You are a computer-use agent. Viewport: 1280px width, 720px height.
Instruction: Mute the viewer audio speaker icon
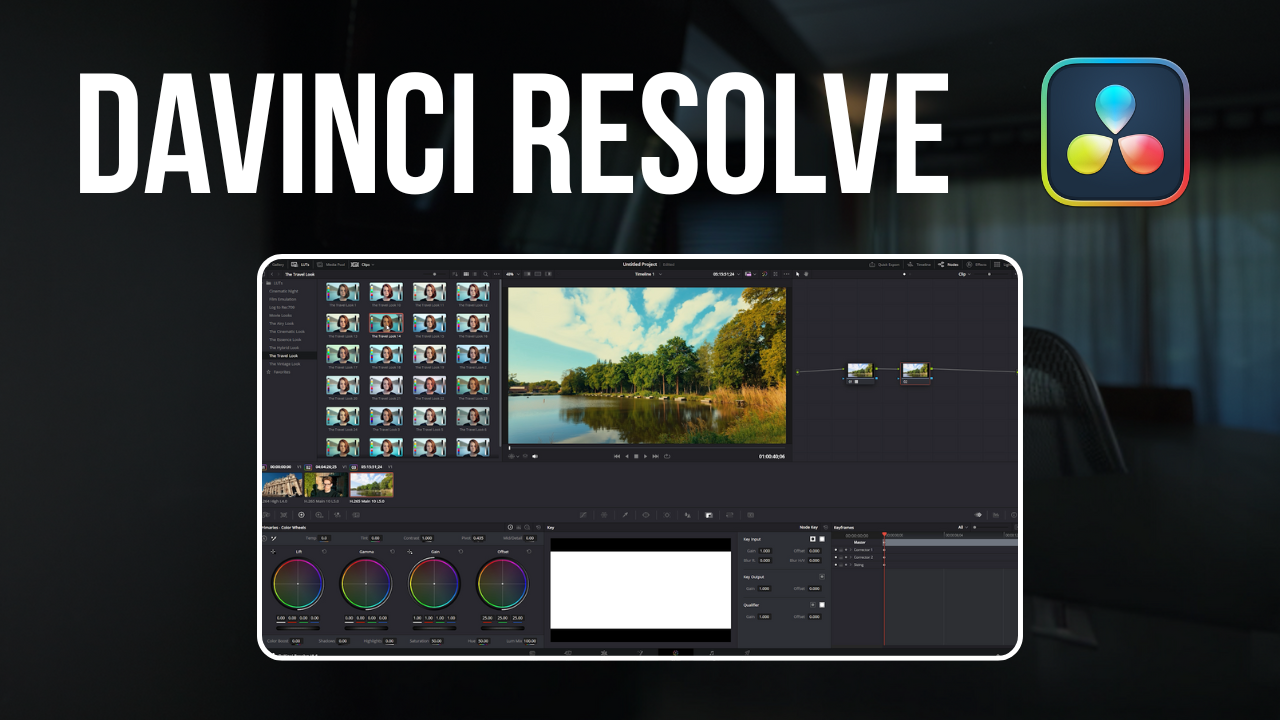[x=535, y=456]
